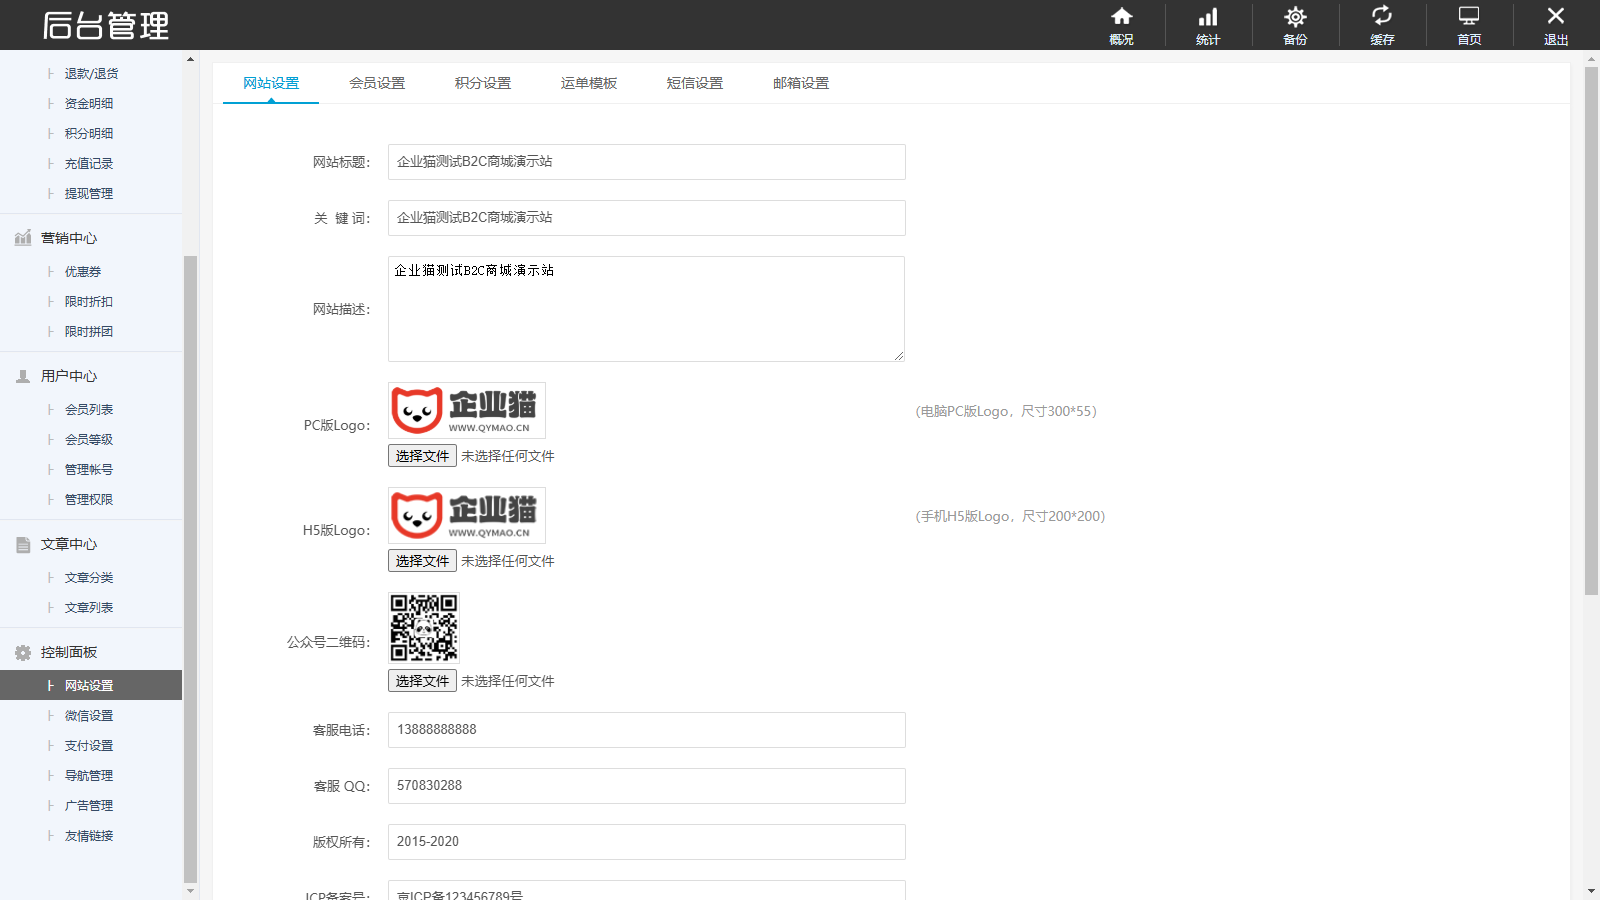The width and height of the screenshot is (1600, 900).
Task: Collapse the 文章中心 sidebar section
Action: click(x=69, y=544)
